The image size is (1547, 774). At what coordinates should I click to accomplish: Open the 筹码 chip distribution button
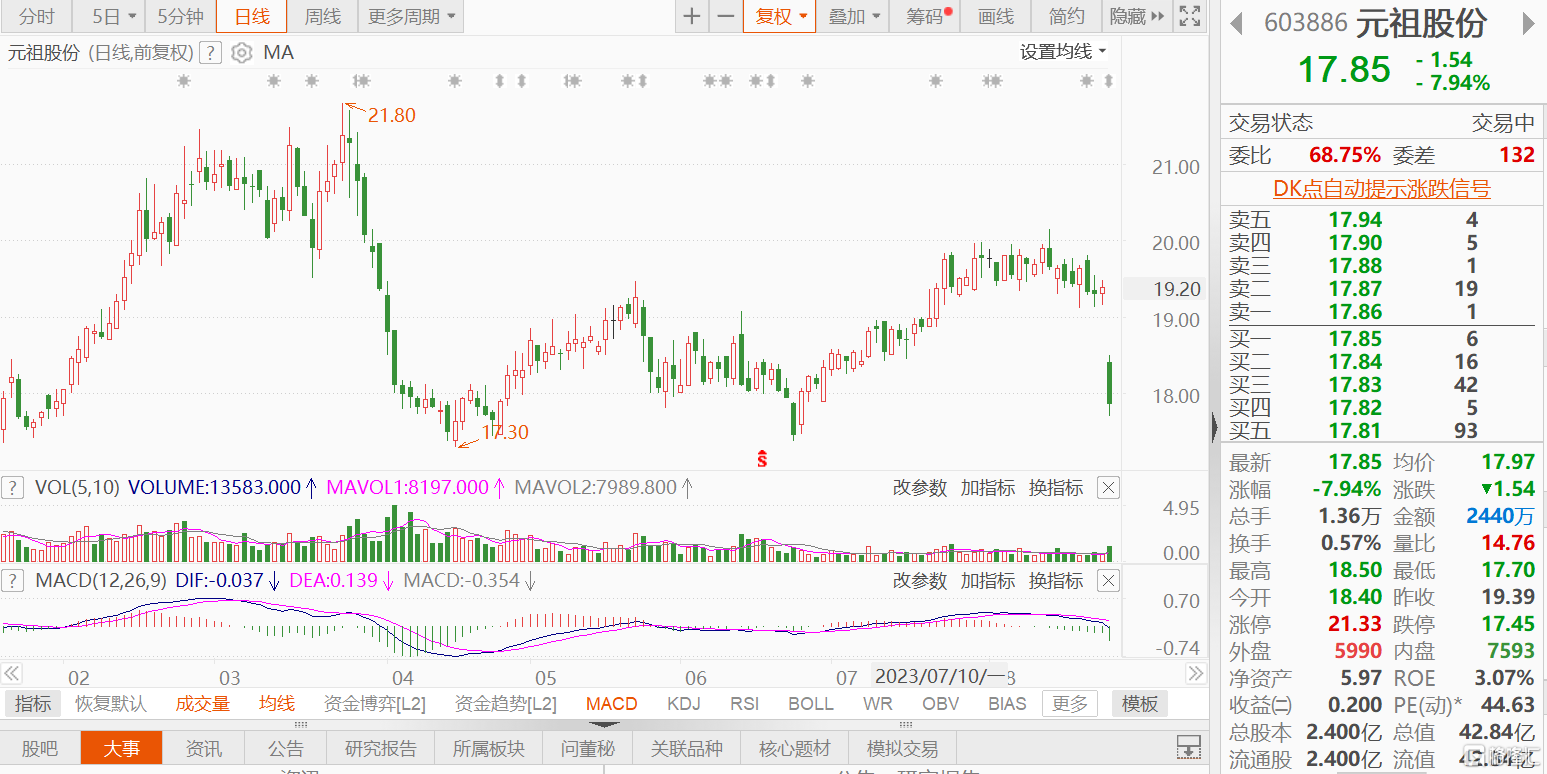click(925, 16)
